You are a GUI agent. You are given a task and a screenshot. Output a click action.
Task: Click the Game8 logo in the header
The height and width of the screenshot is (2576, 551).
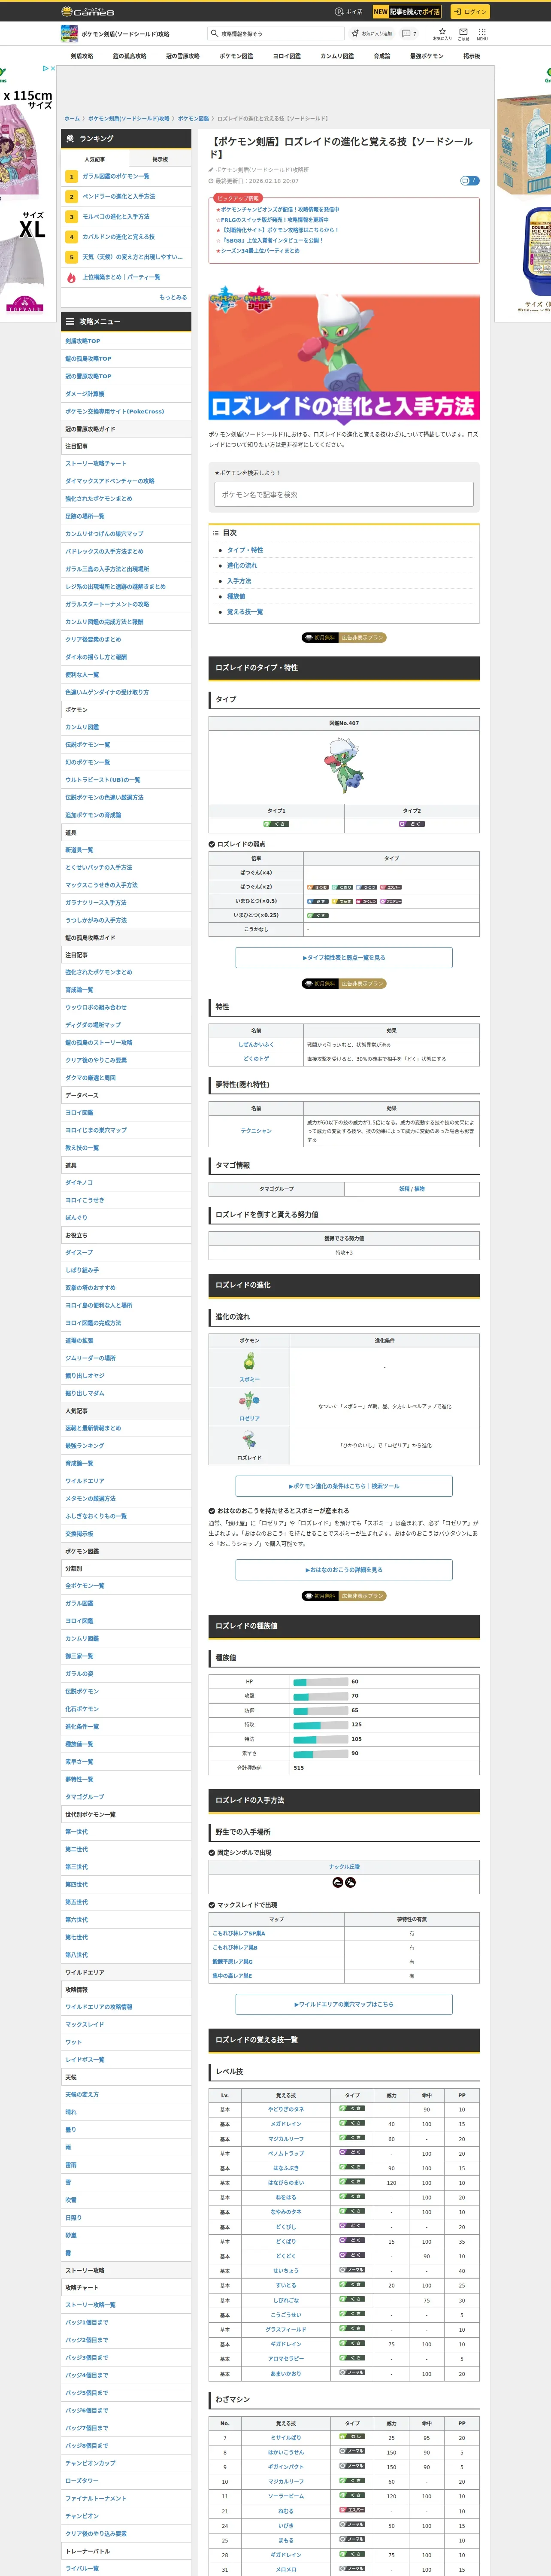click(88, 11)
